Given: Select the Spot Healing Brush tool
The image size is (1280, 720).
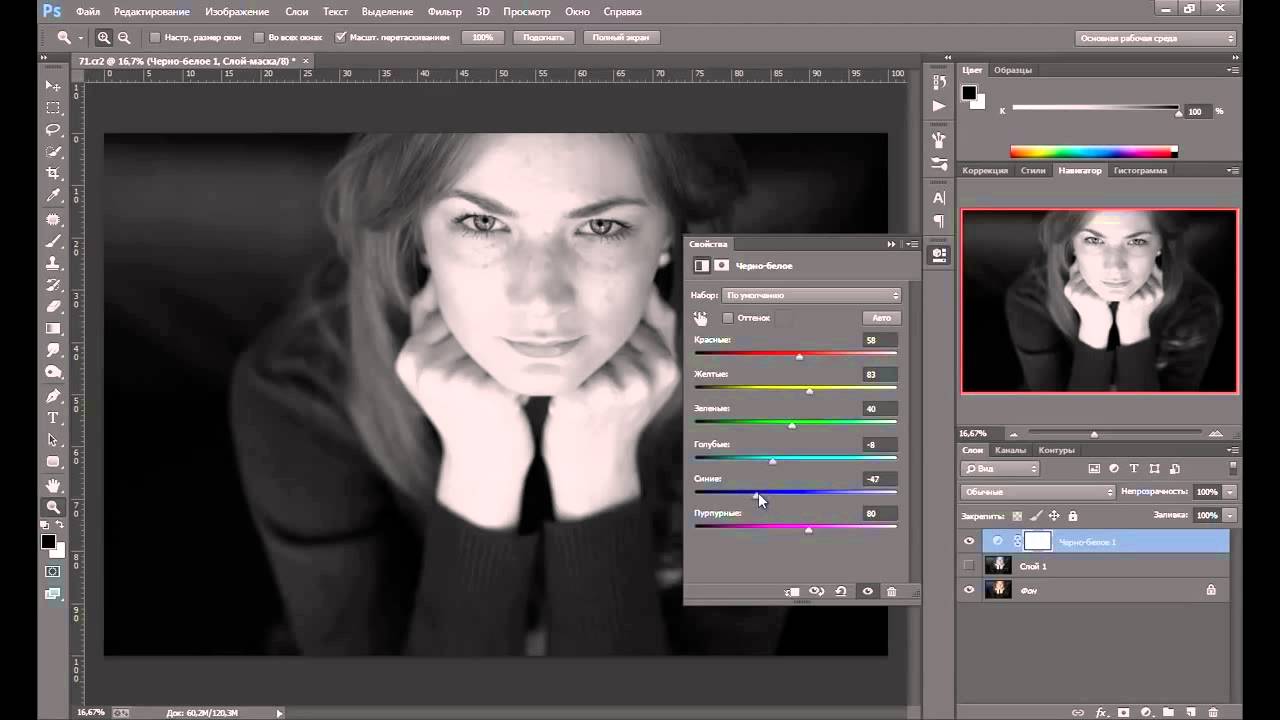Looking at the screenshot, I should [54, 219].
